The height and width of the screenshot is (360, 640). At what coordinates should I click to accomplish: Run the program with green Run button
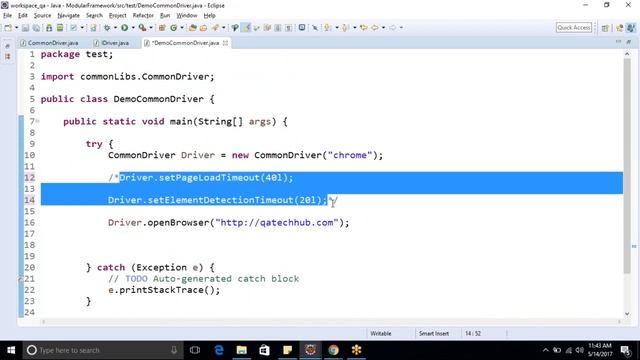124,28
